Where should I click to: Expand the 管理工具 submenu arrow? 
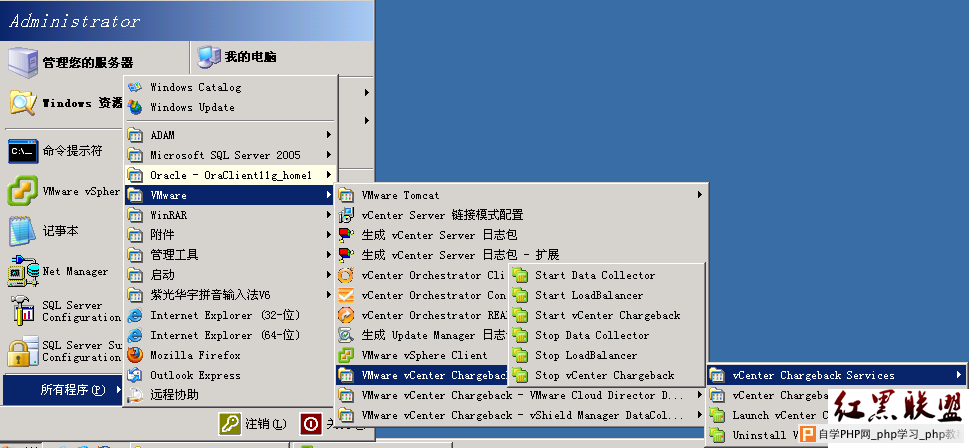(x=329, y=255)
